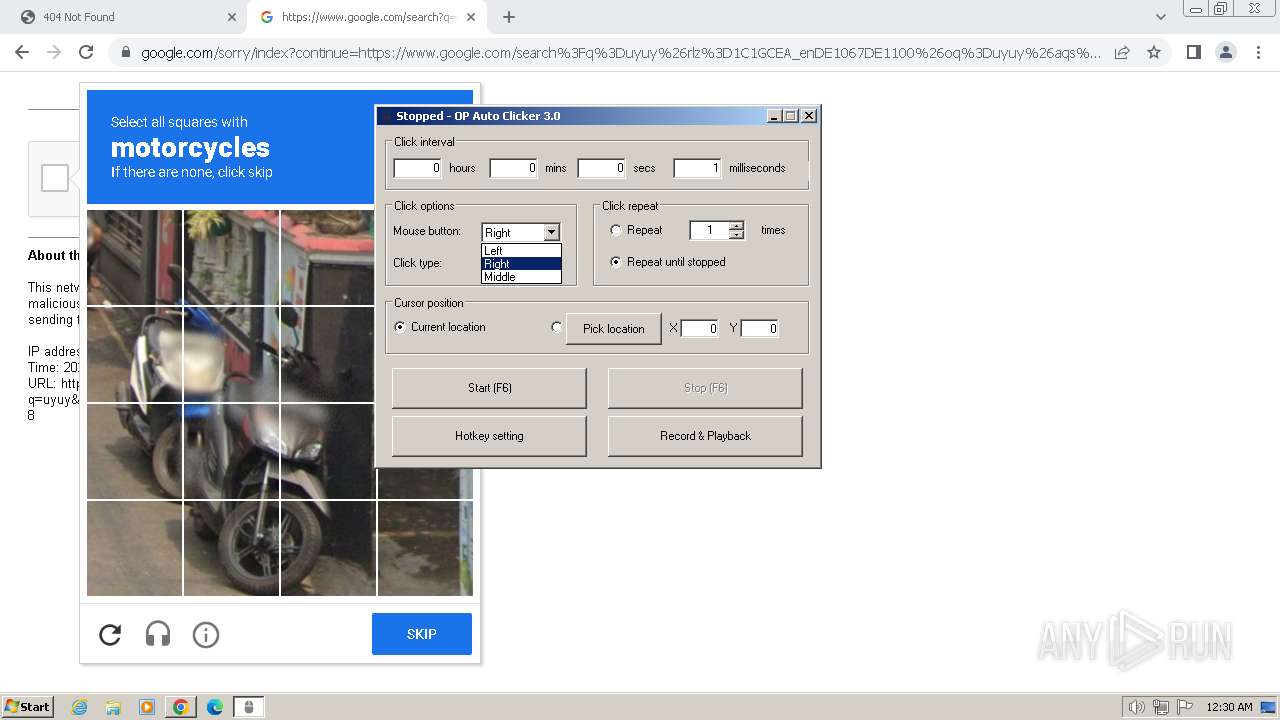Decrease the repeat times spinner
Image resolution: width=1280 pixels, height=720 pixels.
coord(737,235)
